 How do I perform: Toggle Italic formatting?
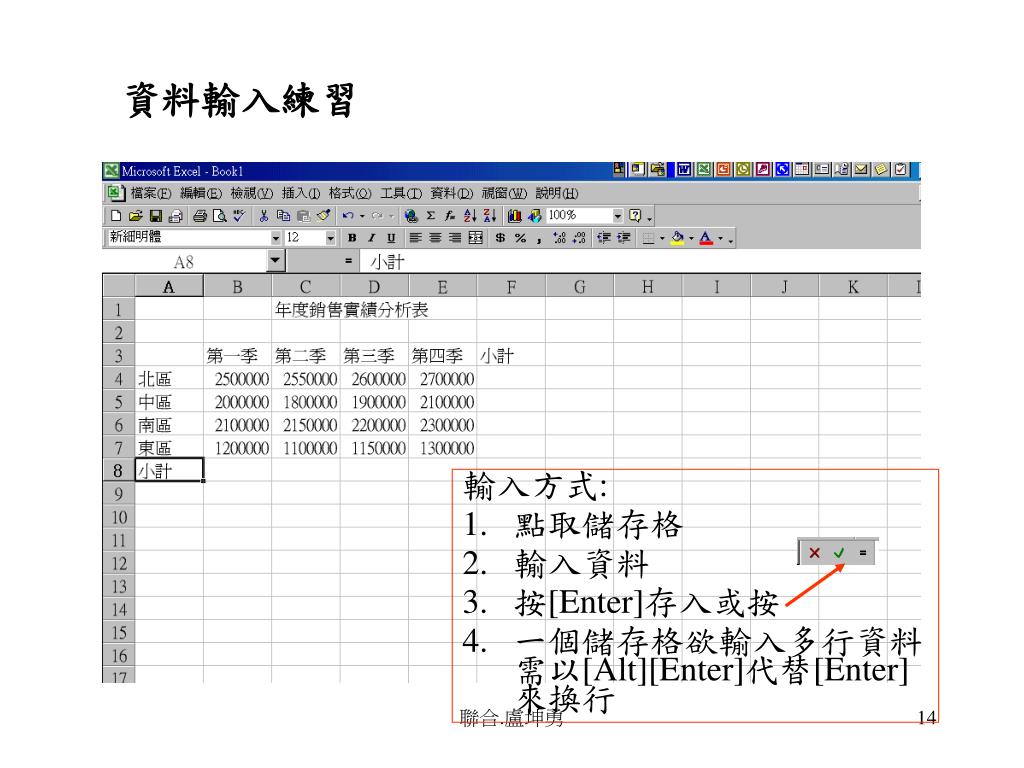[372, 238]
